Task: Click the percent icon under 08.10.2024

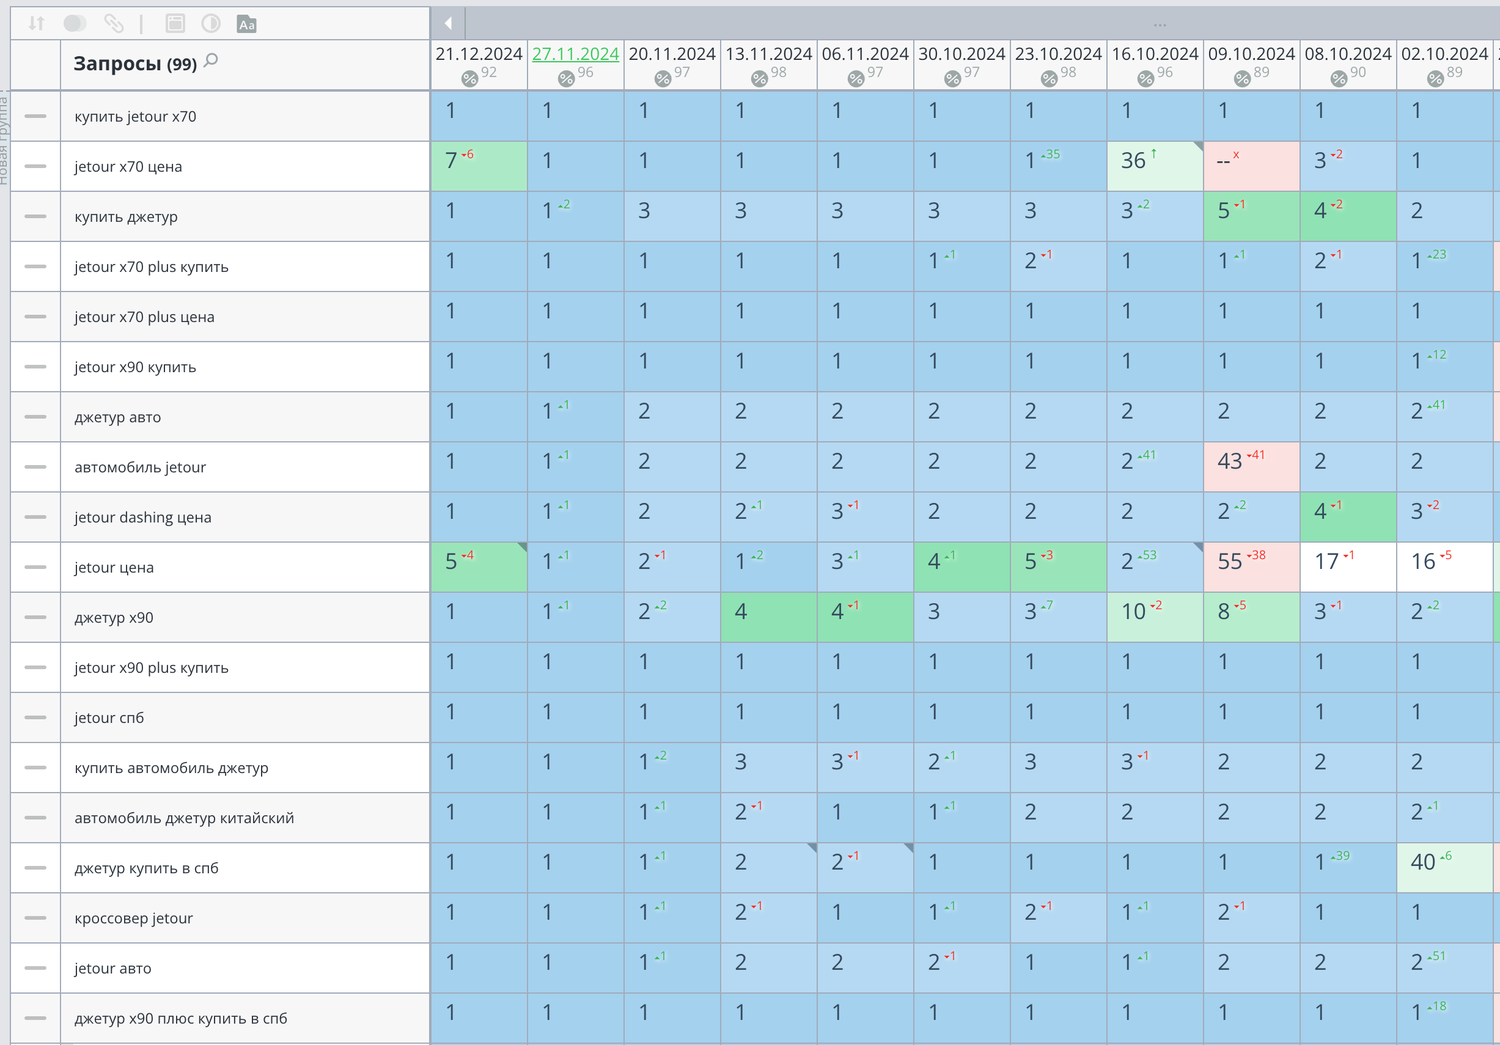Action: pos(1339,79)
